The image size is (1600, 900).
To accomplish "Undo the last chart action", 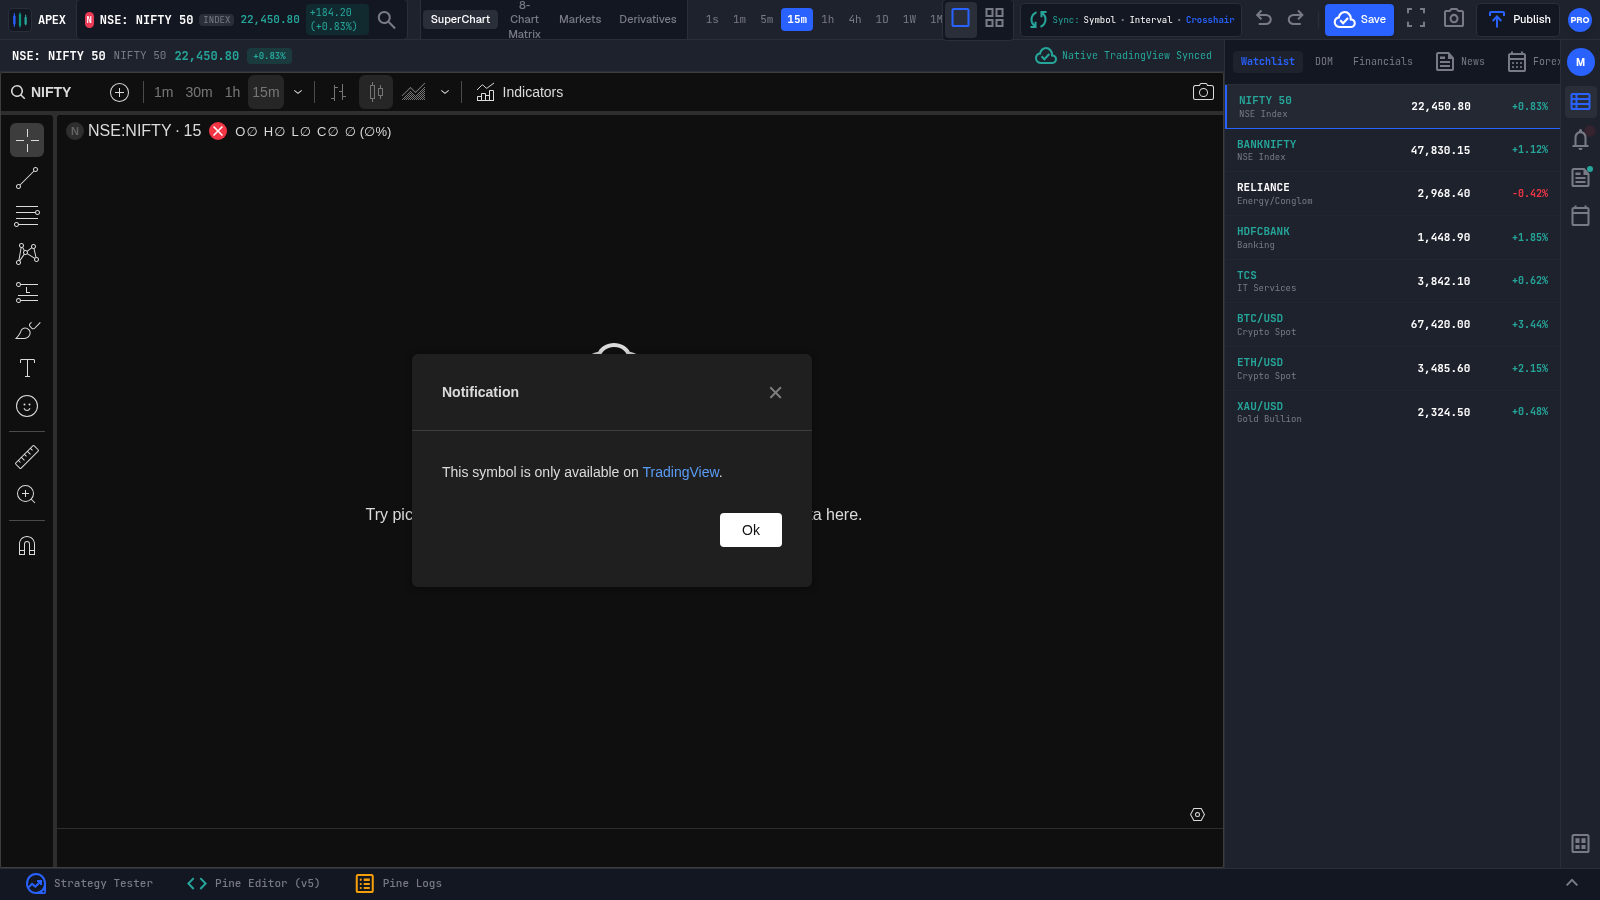I will point(1264,19).
